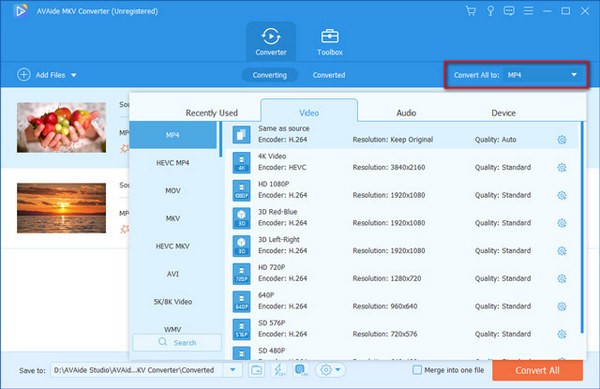Open the Toolbox section
The width and height of the screenshot is (600, 389).
[x=329, y=42]
